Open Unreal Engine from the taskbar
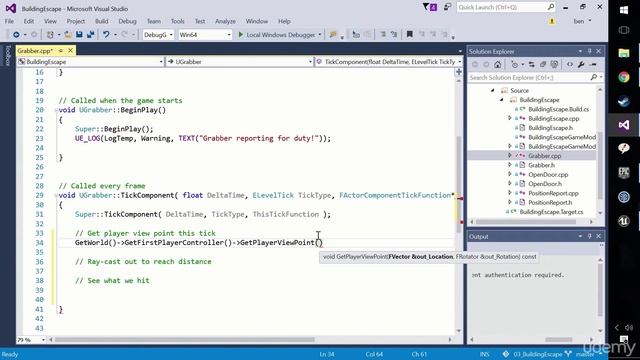 [x=624, y=221]
